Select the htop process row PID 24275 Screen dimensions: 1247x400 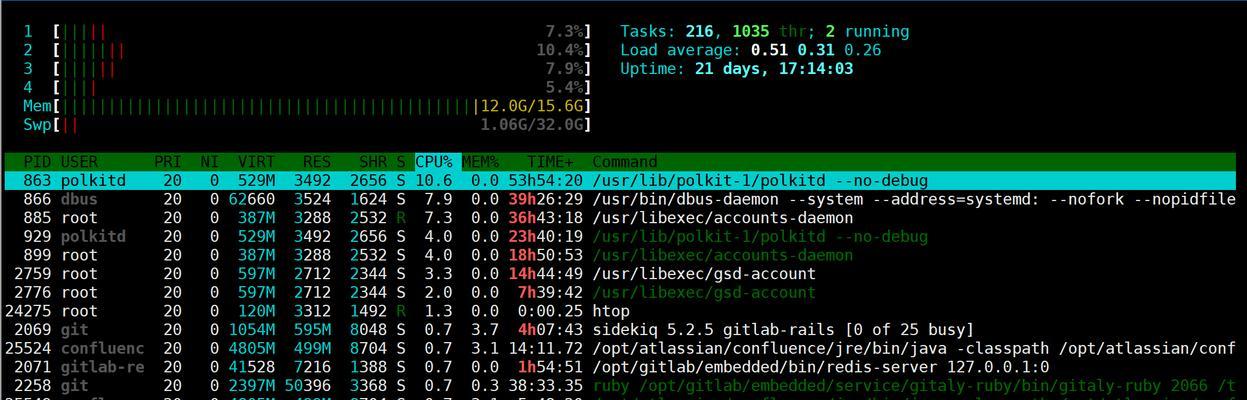tap(620, 311)
